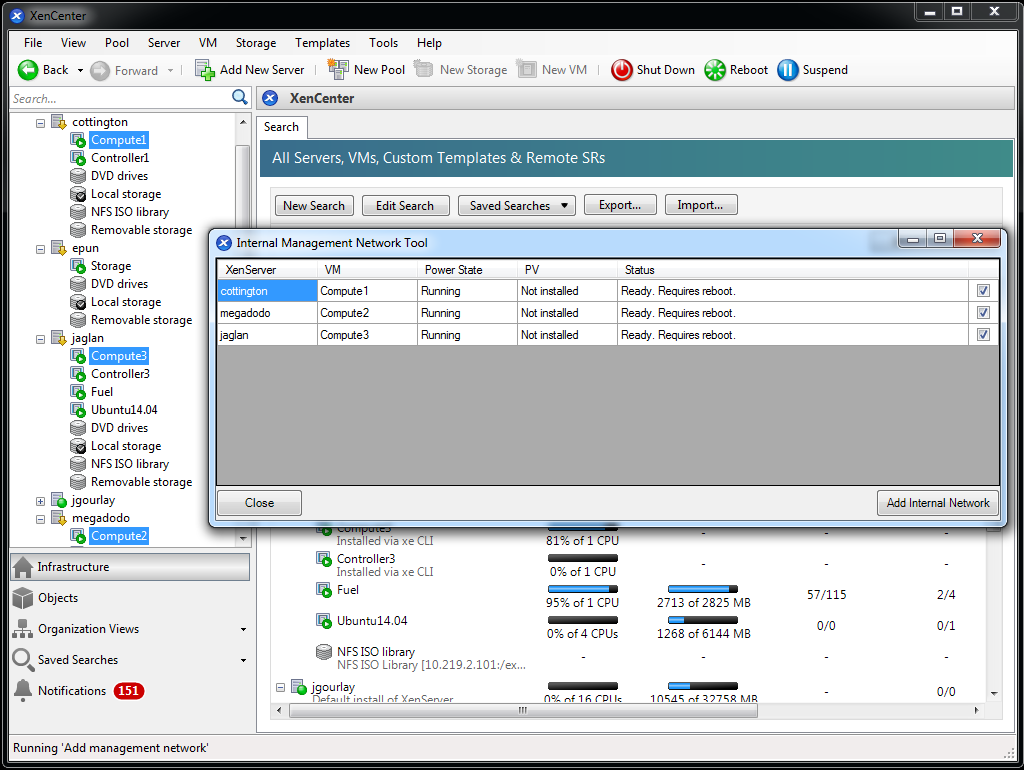Click Close in Network Tool dialog

click(259, 503)
